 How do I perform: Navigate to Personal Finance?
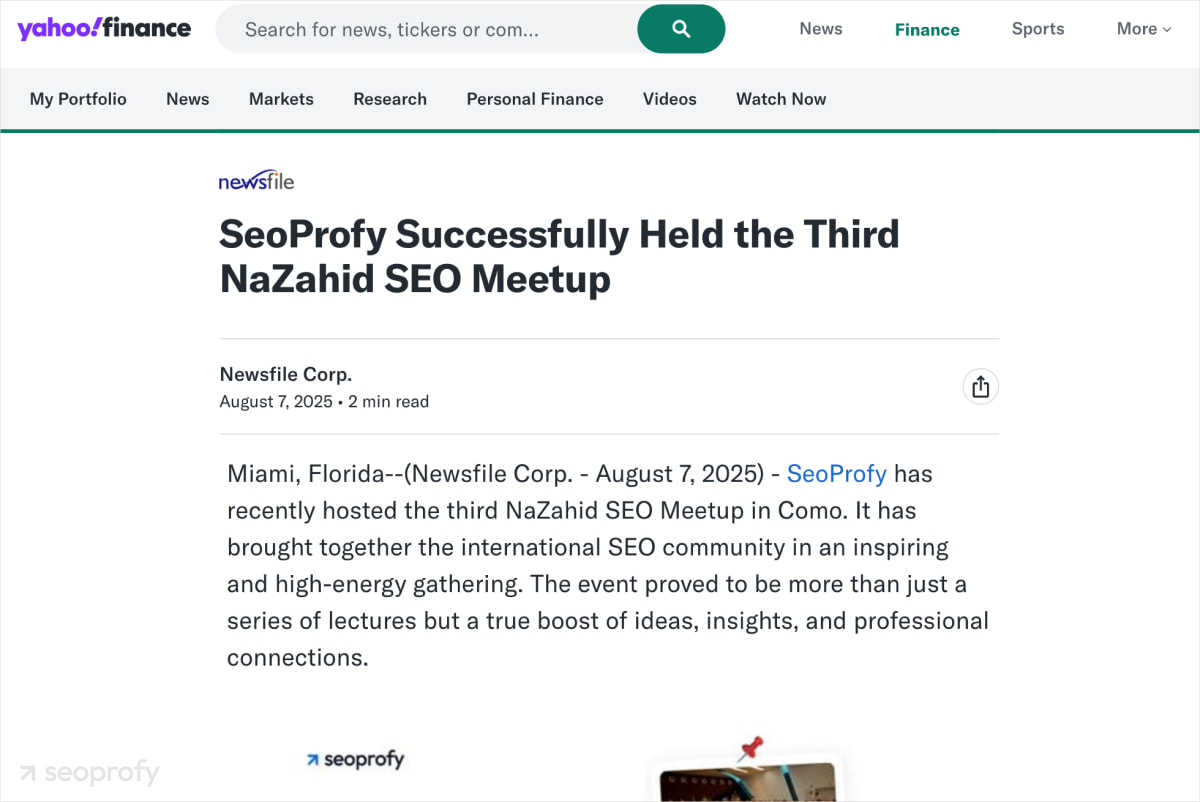coord(535,99)
